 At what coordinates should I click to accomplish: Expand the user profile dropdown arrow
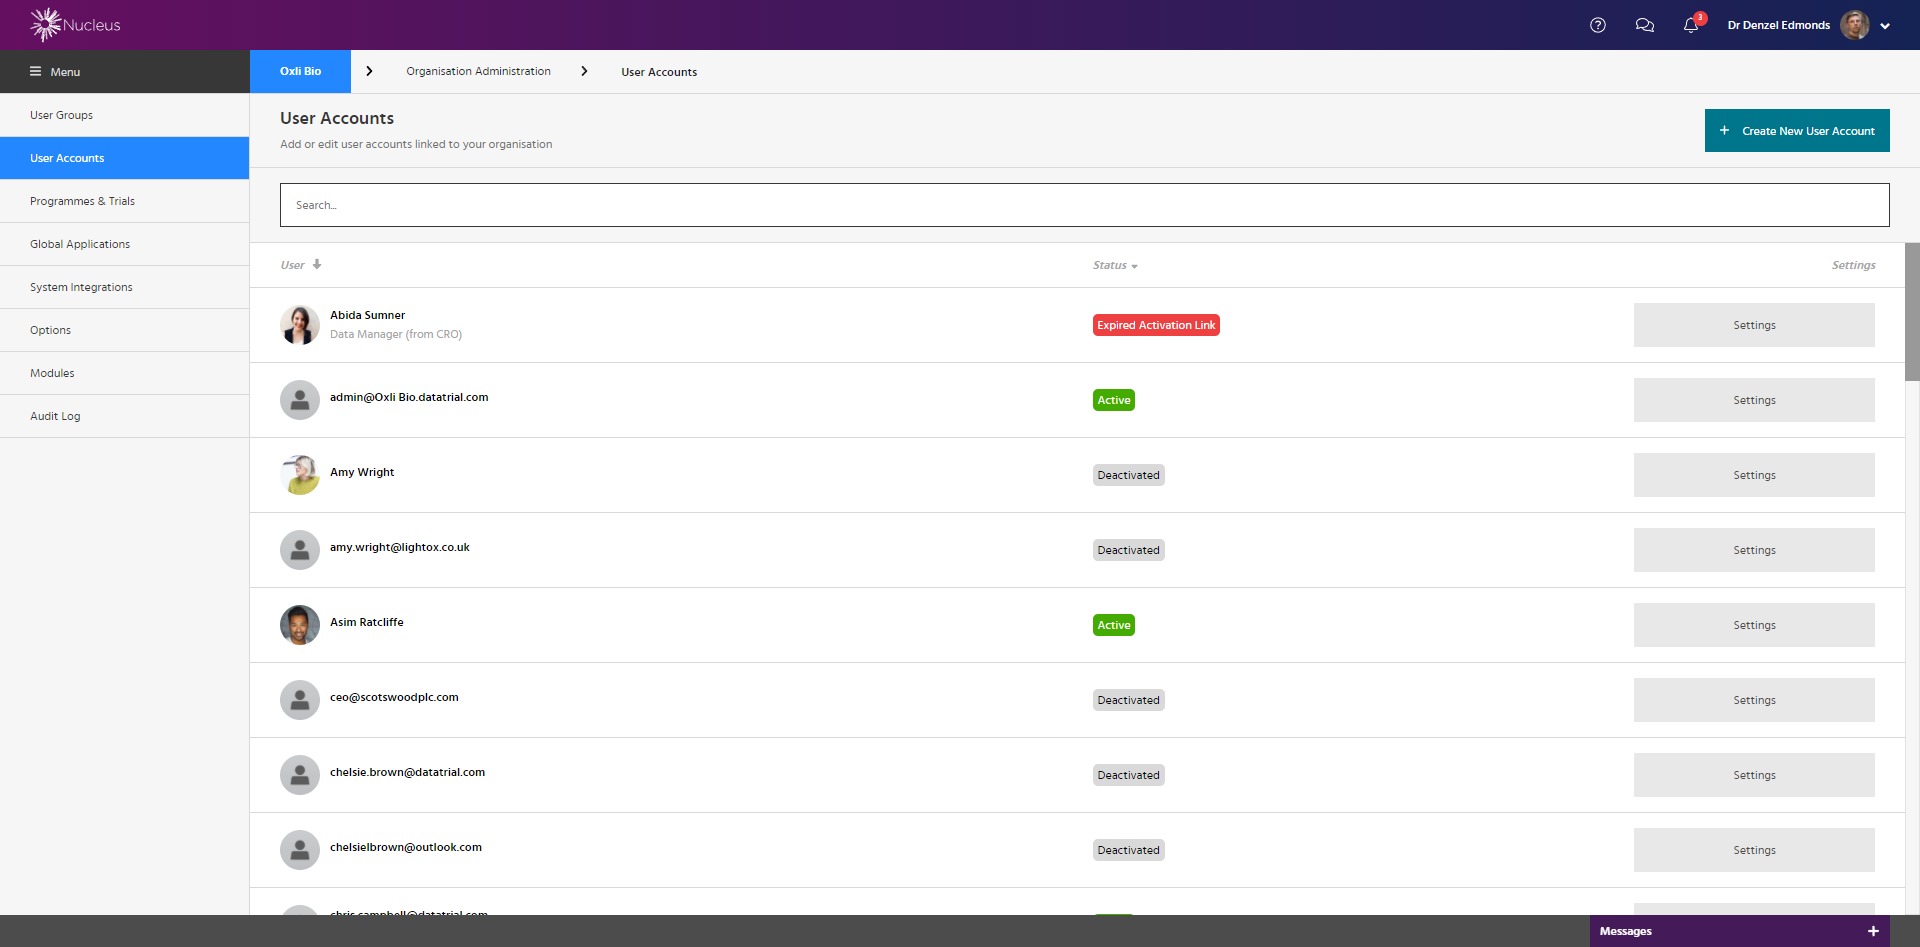[x=1885, y=26]
